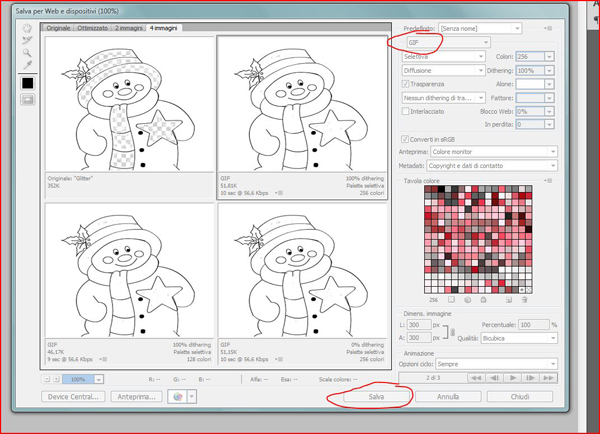Click the Chiudi button
Image resolution: width=600 pixels, height=434 pixels.
point(520,397)
